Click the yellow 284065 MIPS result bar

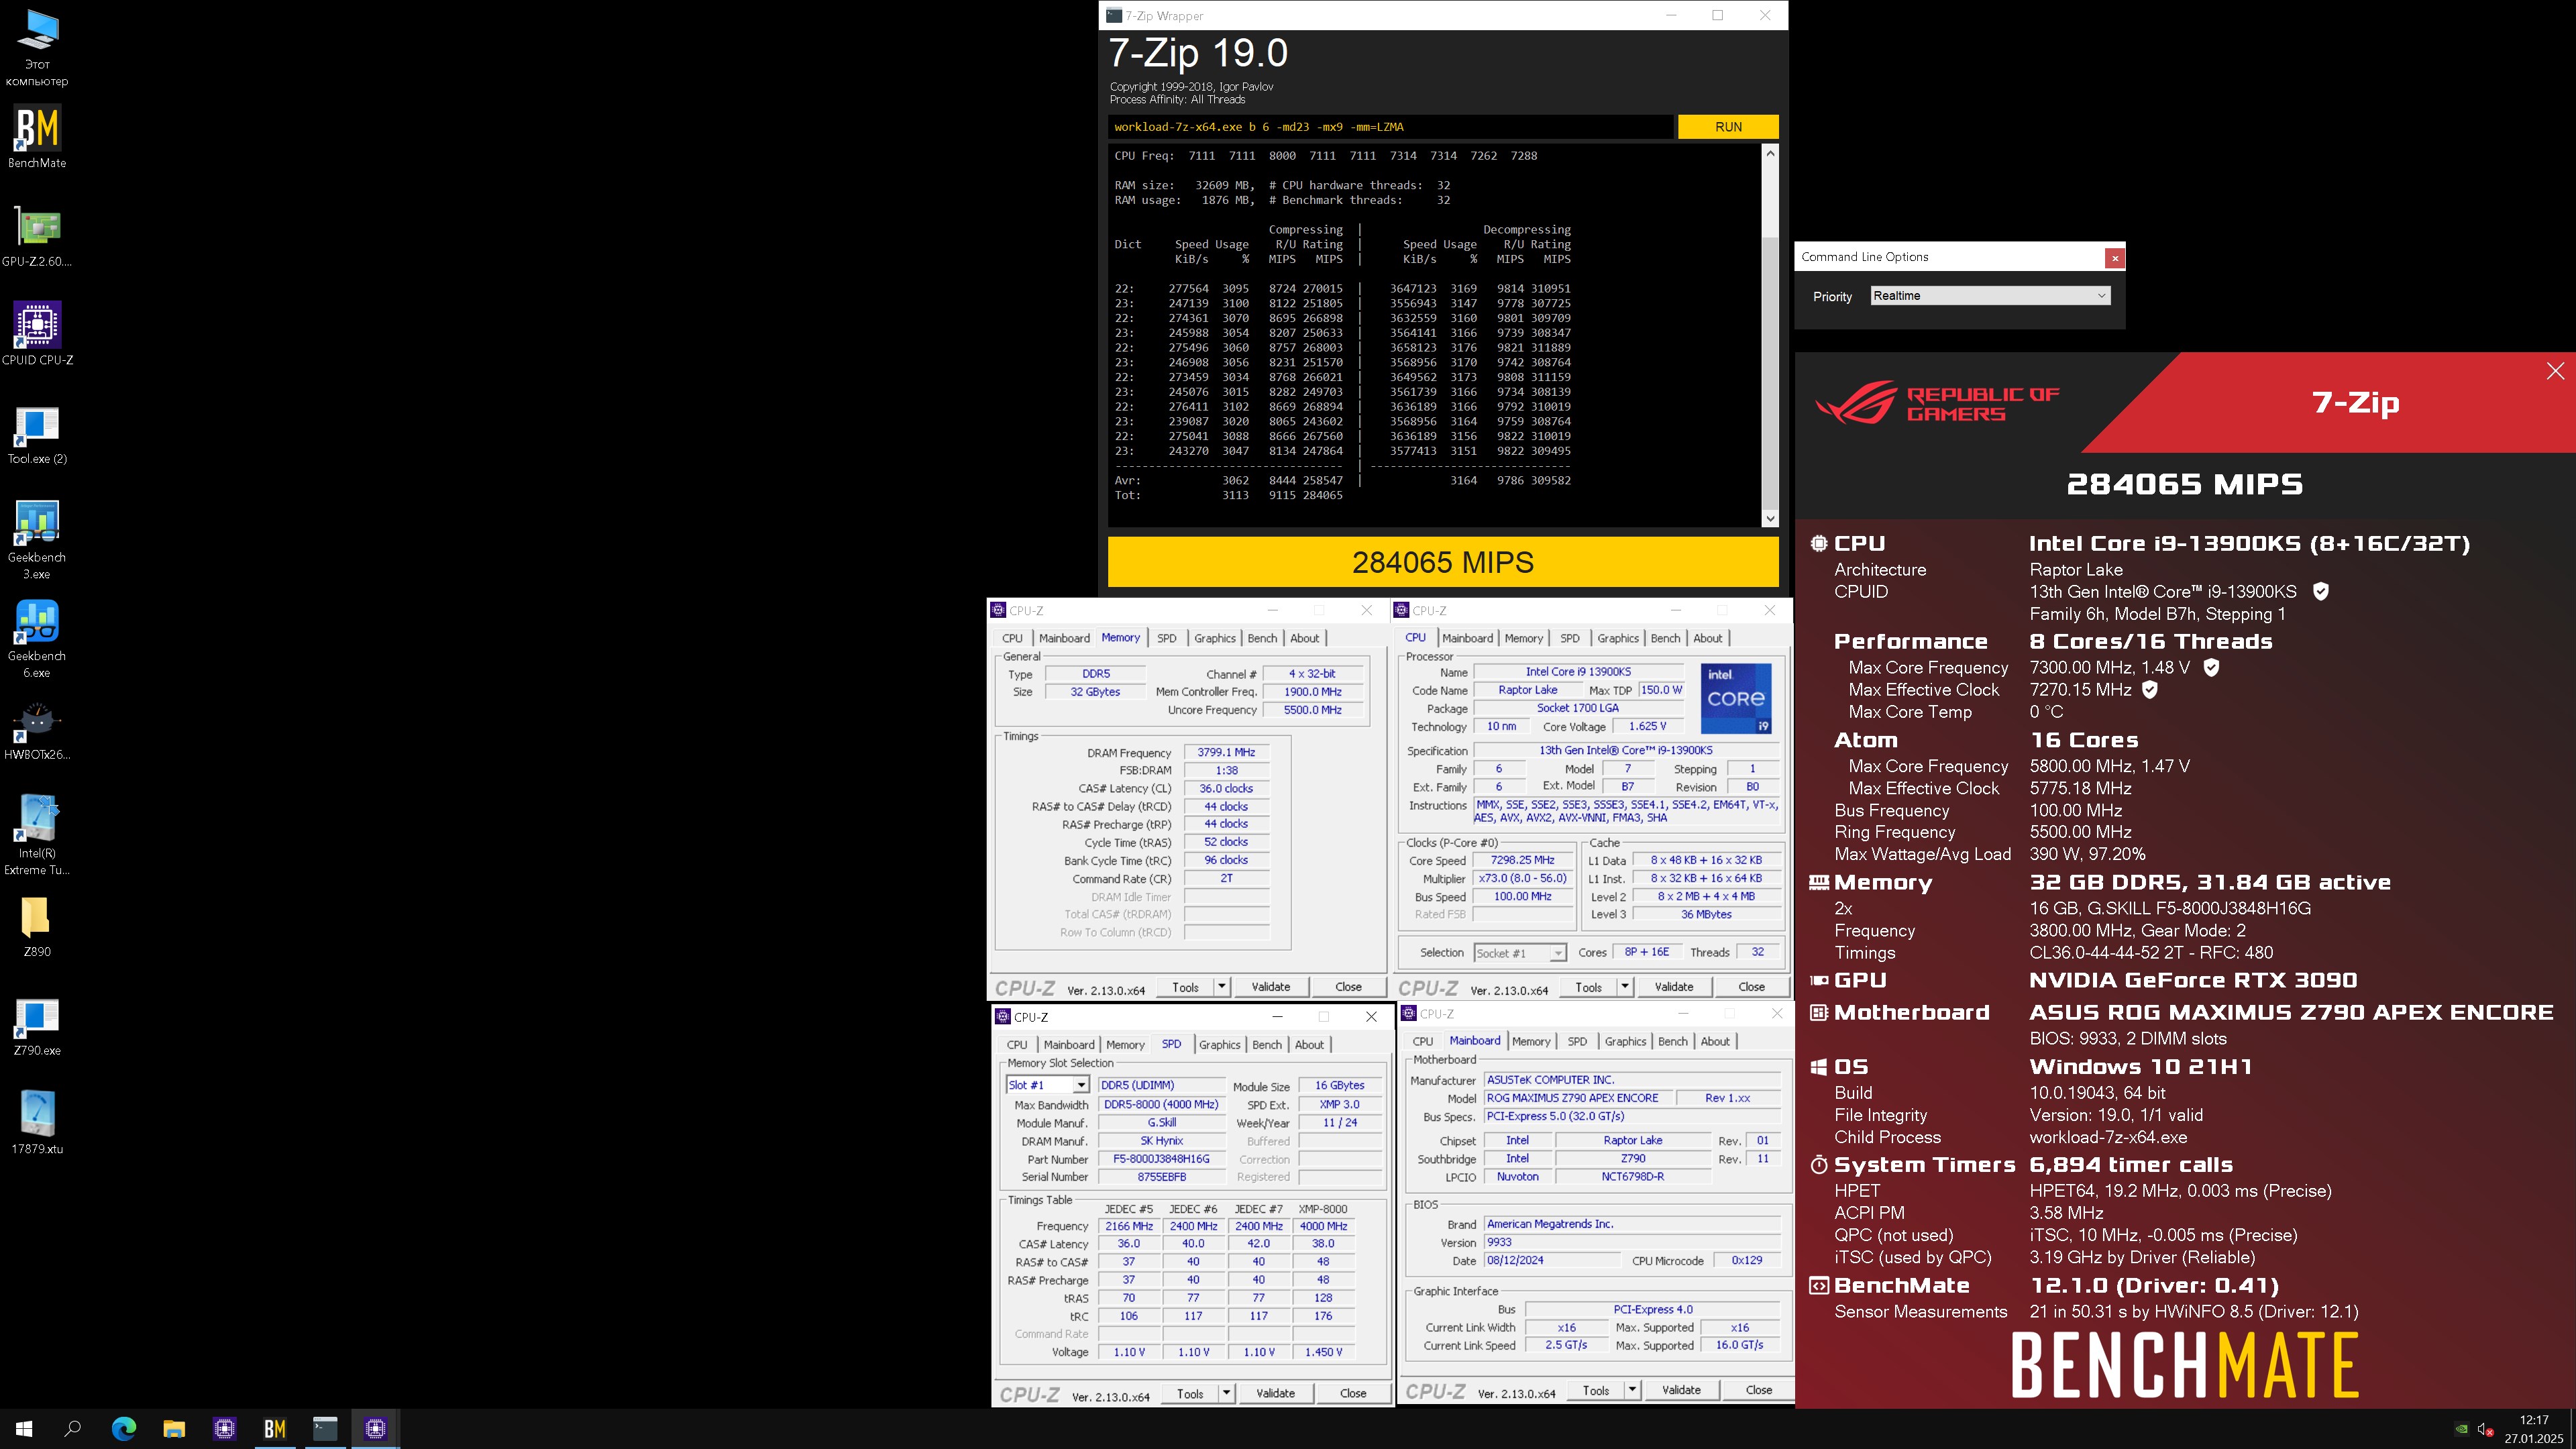[x=1443, y=562]
